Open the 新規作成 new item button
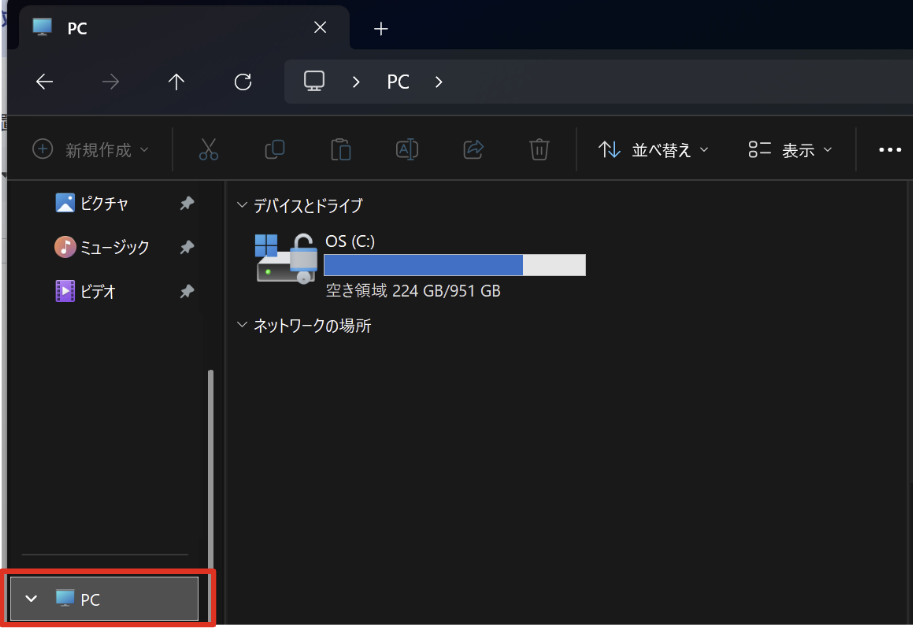This screenshot has width=913, height=628. click(x=90, y=150)
